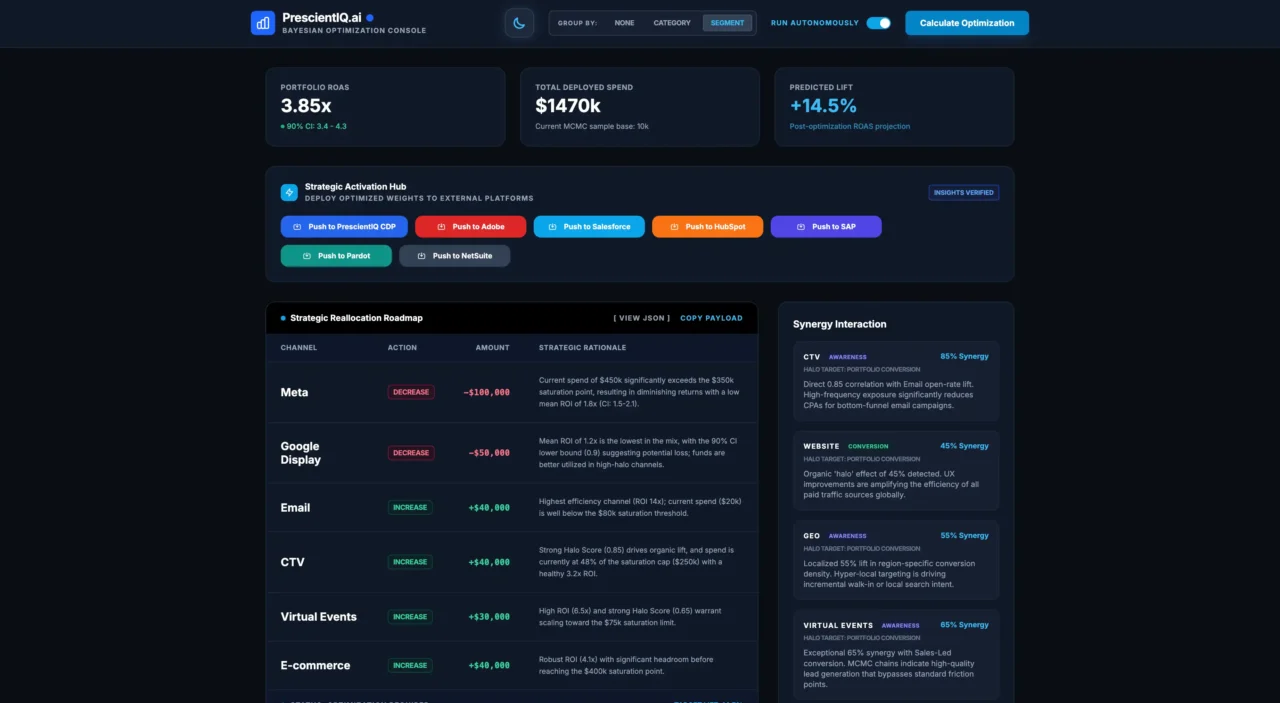Image resolution: width=1280 pixels, height=703 pixels.
Task: Select the Meta channel row's Decrease badge
Action: click(x=410, y=392)
